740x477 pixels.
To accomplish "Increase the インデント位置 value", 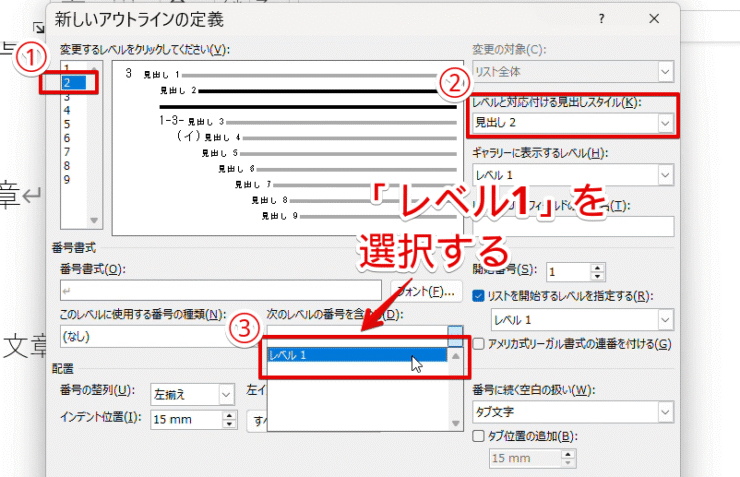I will coord(229,415).
